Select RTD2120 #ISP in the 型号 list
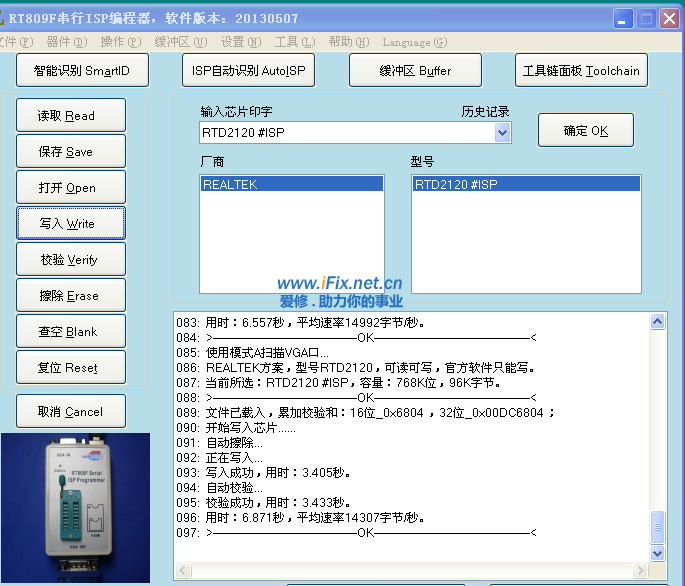This screenshot has height=586, width=685. pyautogui.click(x=526, y=185)
